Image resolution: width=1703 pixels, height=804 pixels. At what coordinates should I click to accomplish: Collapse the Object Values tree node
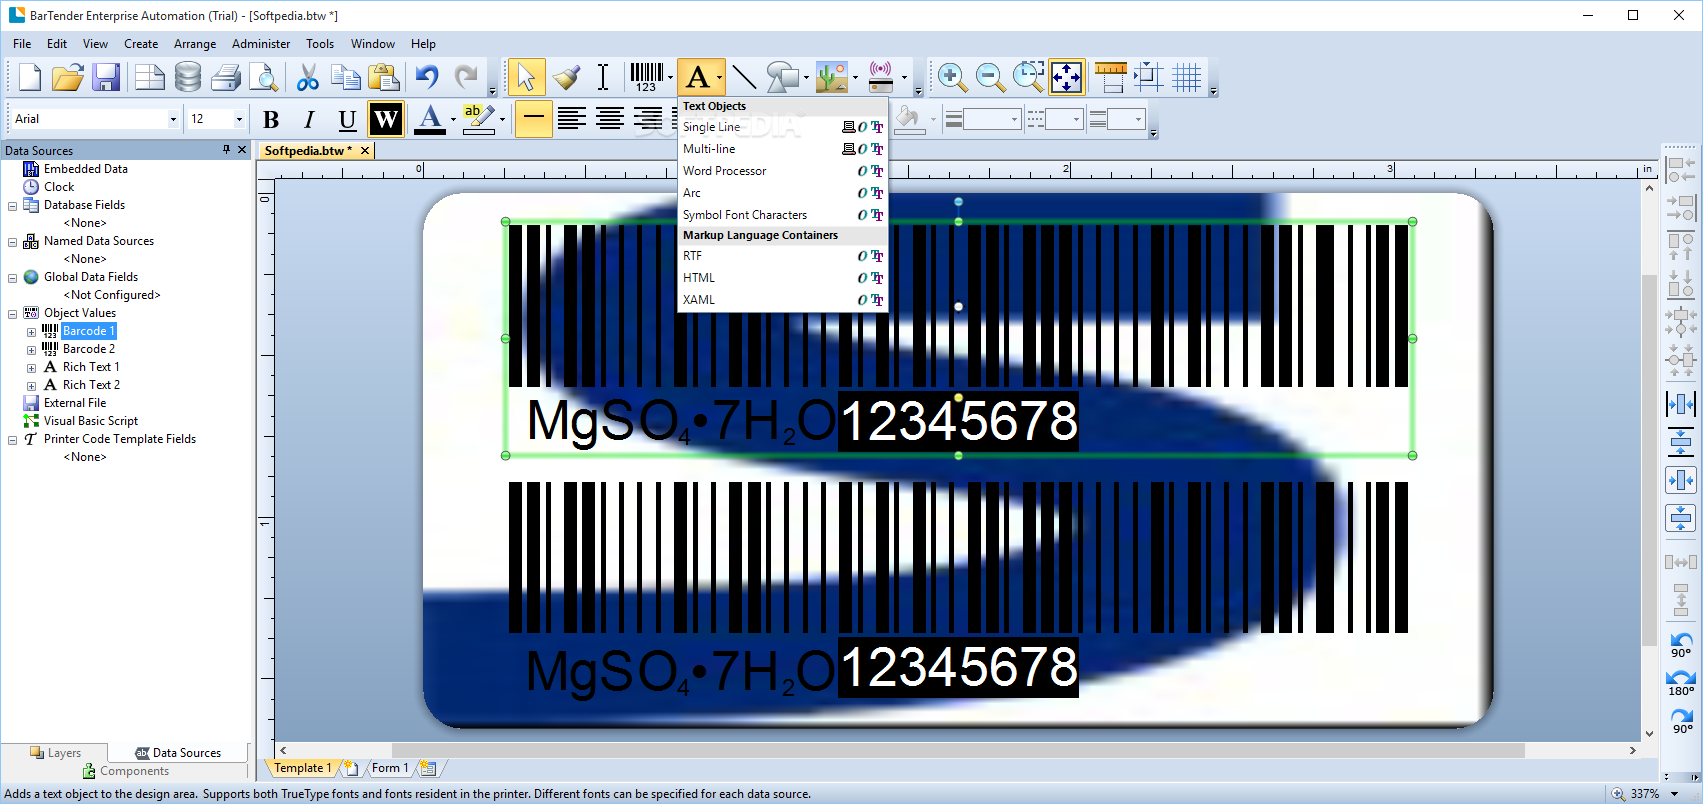pyautogui.click(x=12, y=314)
